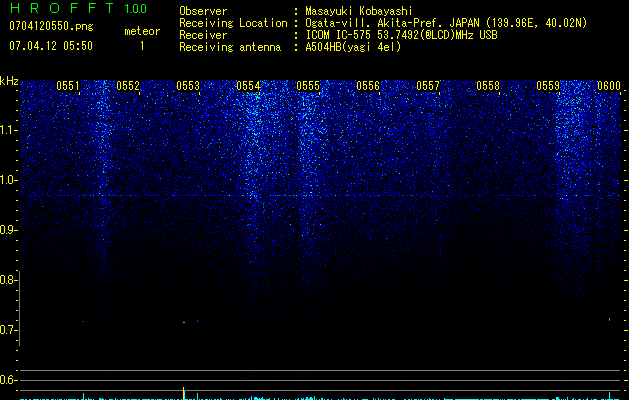
Task: Click the 0559 time marker
Action: click(548, 86)
